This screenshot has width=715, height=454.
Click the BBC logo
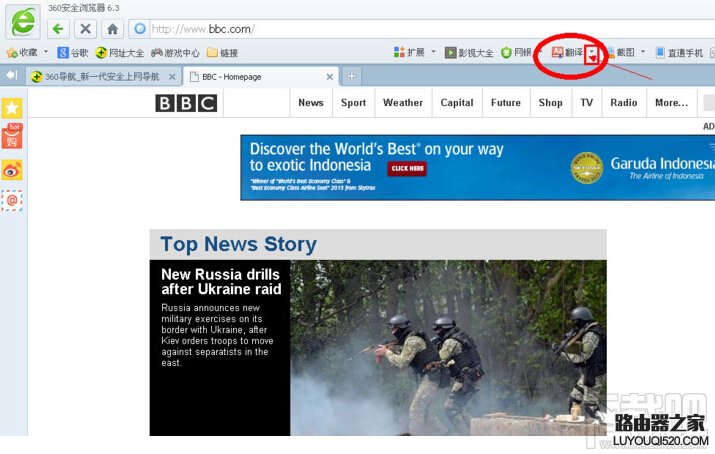[x=186, y=103]
